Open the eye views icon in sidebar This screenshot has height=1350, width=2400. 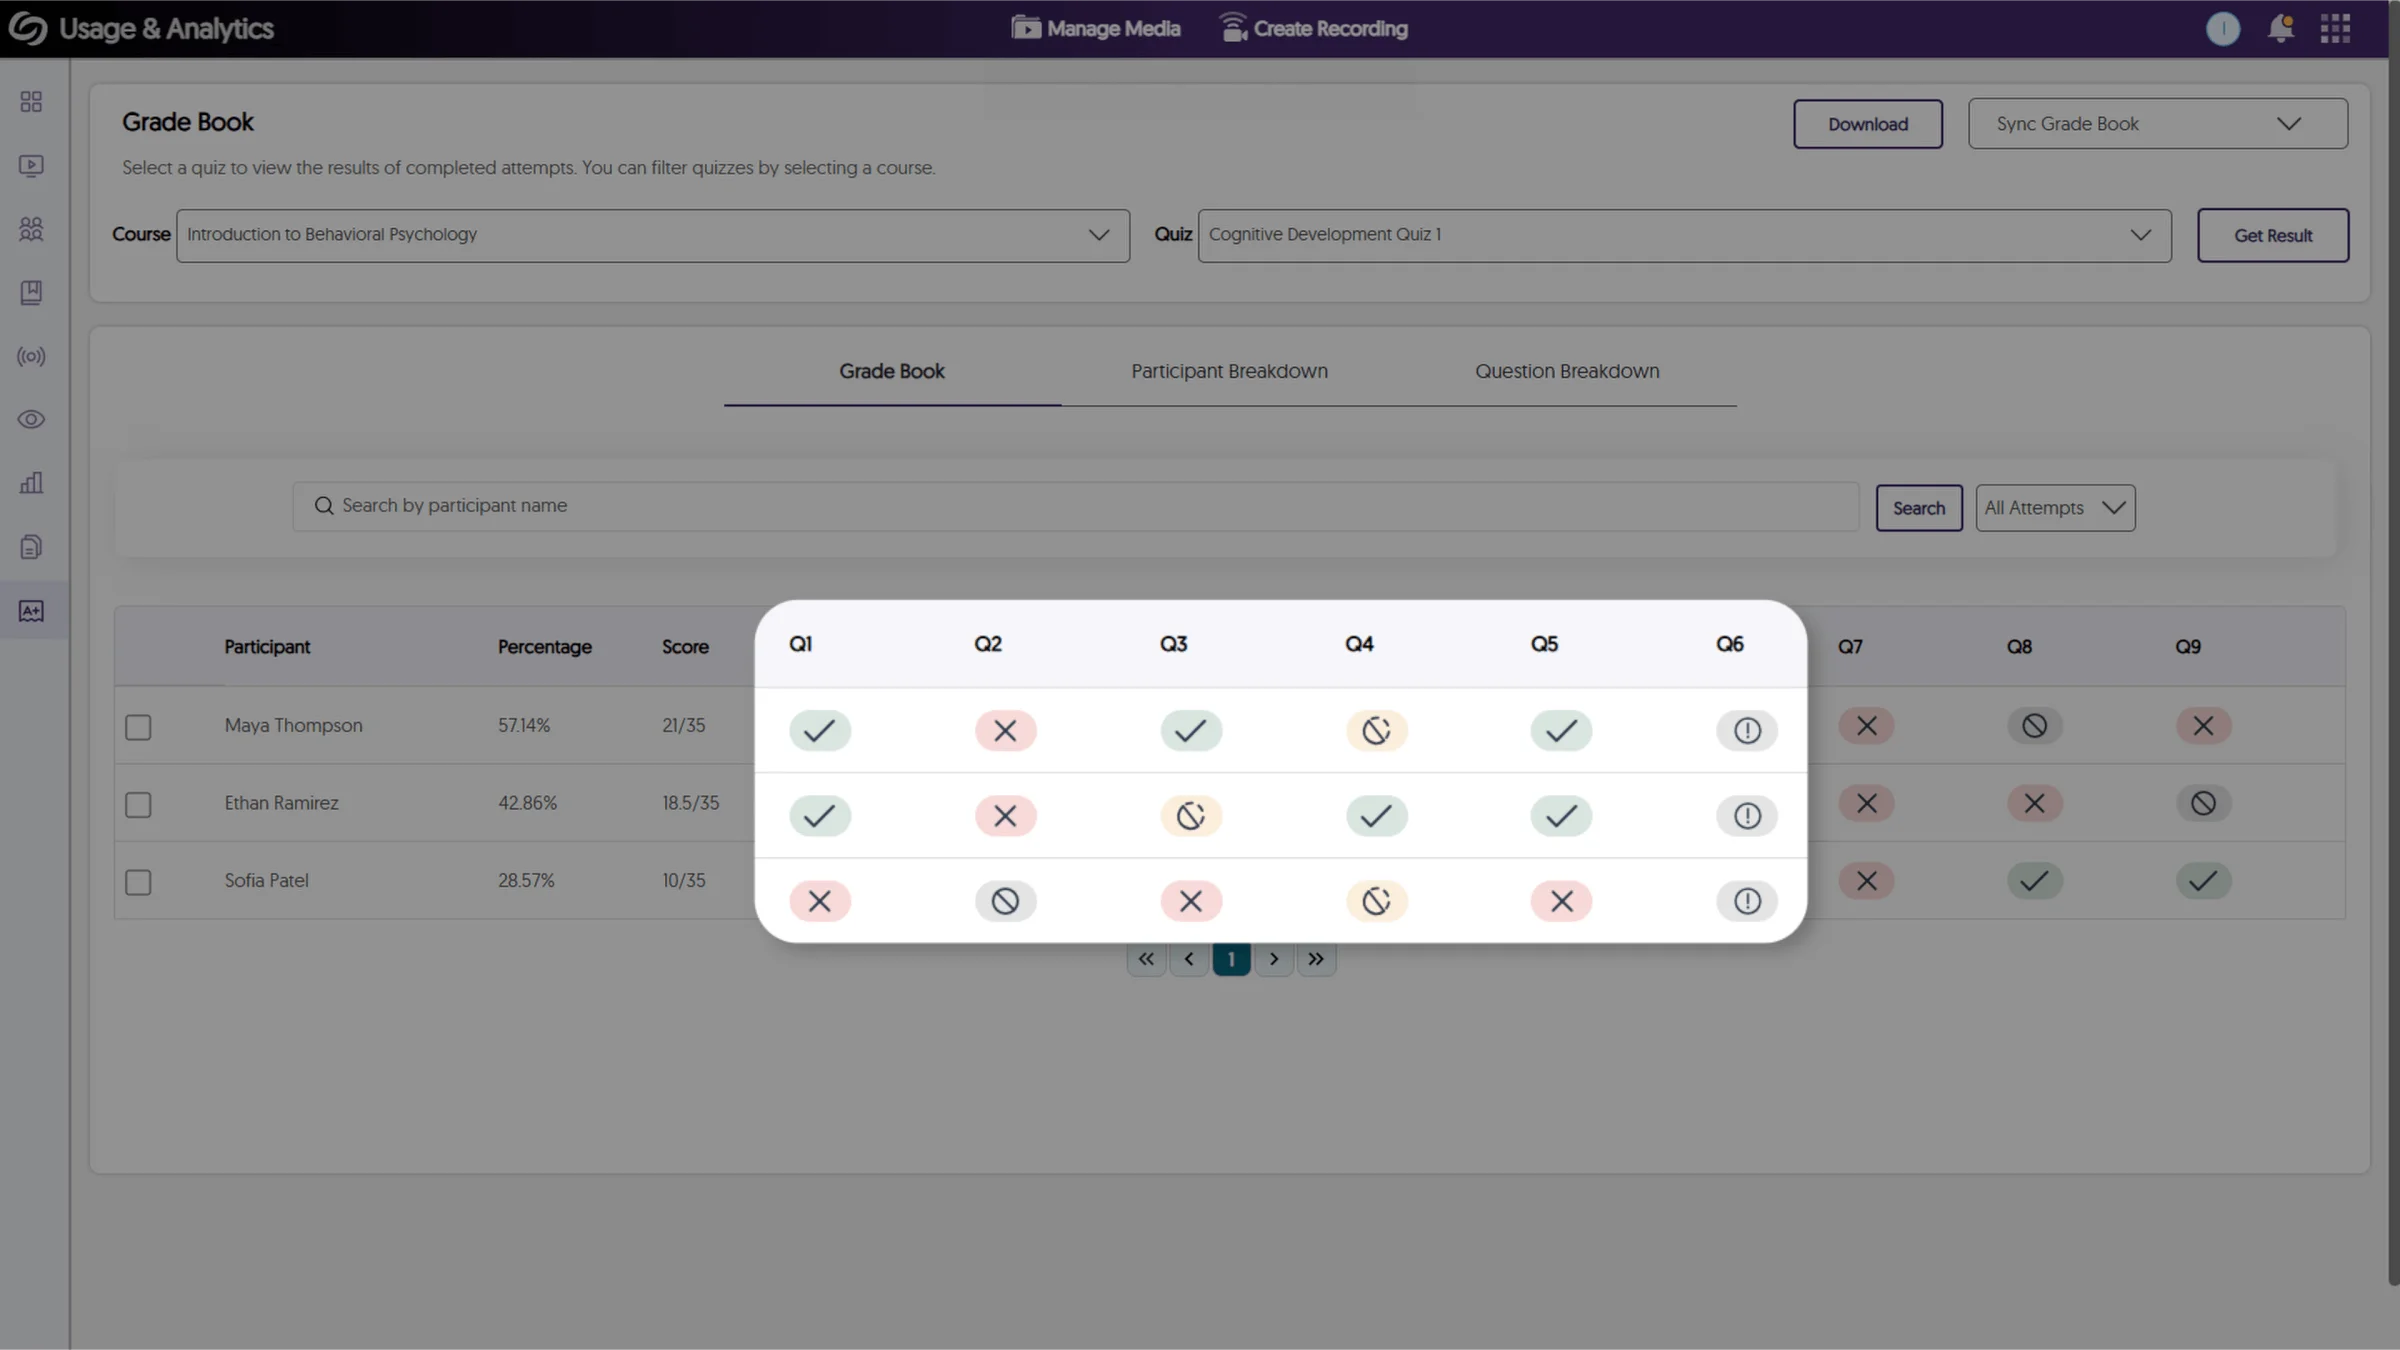[31, 419]
